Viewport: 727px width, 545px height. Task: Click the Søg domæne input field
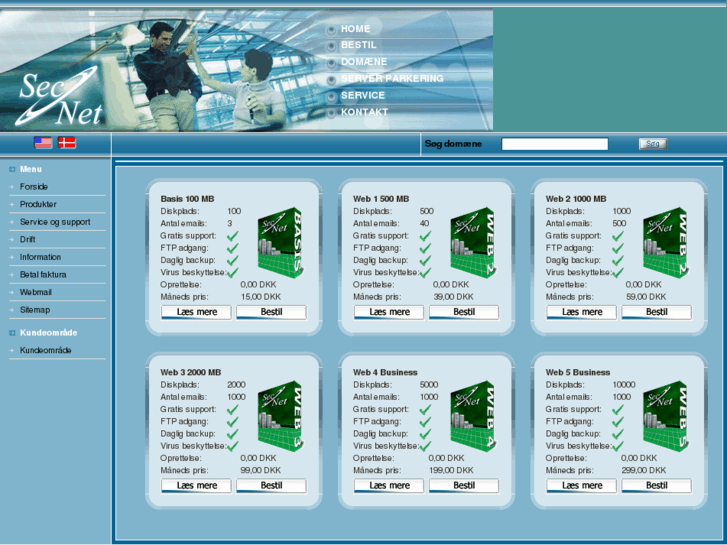(x=555, y=144)
